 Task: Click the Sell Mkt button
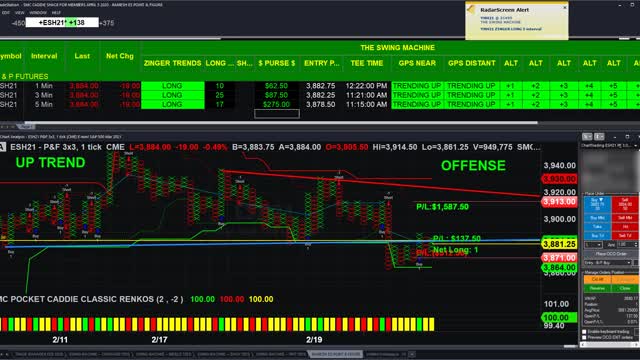point(625,218)
